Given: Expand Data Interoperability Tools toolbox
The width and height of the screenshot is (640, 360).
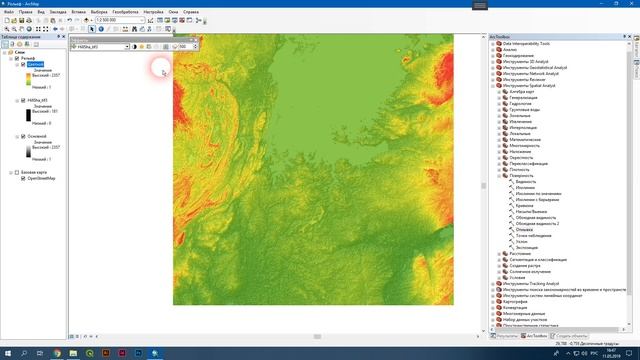Looking at the screenshot, I should tap(493, 44).
